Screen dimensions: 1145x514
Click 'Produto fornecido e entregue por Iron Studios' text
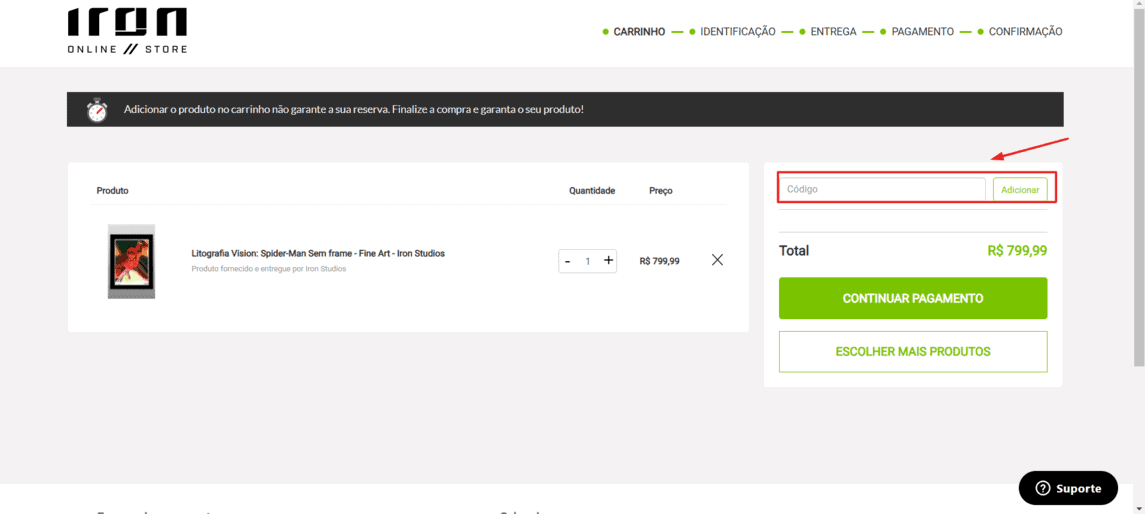tap(269, 269)
